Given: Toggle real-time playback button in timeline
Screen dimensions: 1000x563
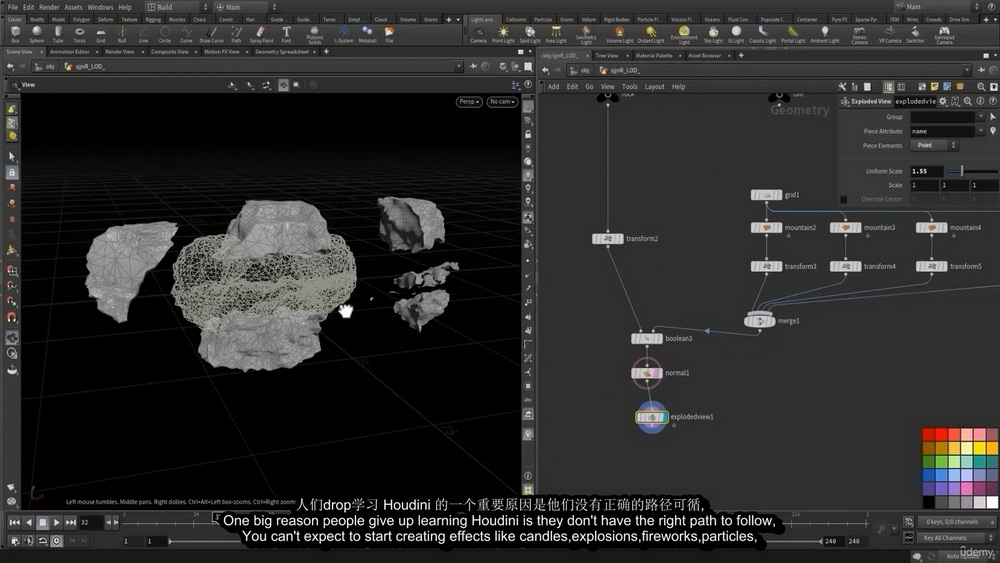Looking at the screenshot, I should [57, 541].
